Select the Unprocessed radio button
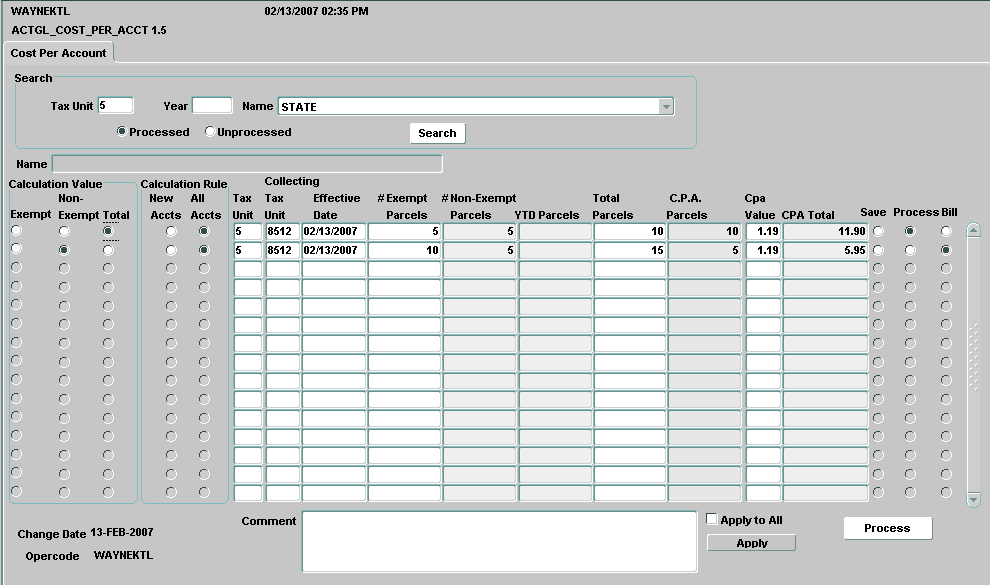Image resolution: width=990 pixels, height=585 pixels. tap(210, 132)
